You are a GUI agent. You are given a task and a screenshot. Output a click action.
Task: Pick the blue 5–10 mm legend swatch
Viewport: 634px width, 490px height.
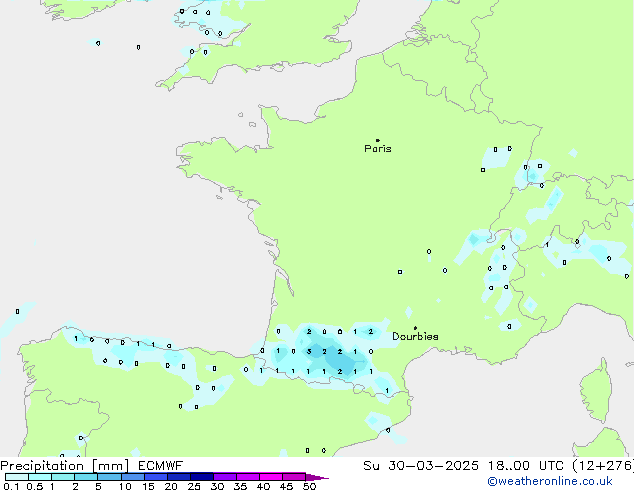coord(109,477)
